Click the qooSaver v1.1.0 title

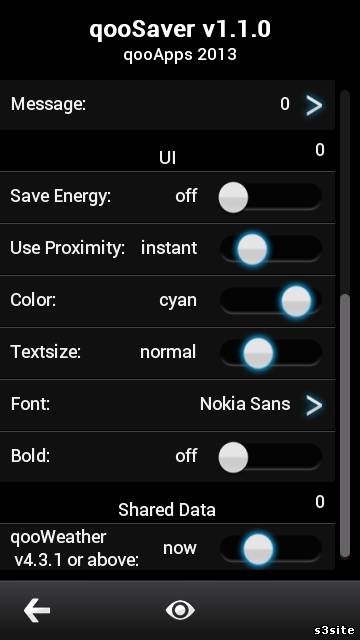pyautogui.click(x=180, y=29)
